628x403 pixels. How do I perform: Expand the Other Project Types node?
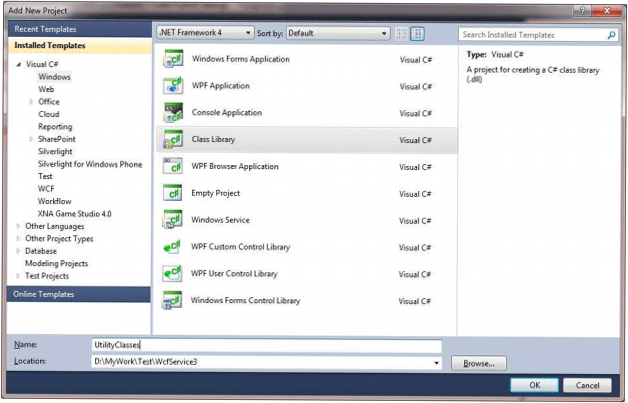click(18, 239)
